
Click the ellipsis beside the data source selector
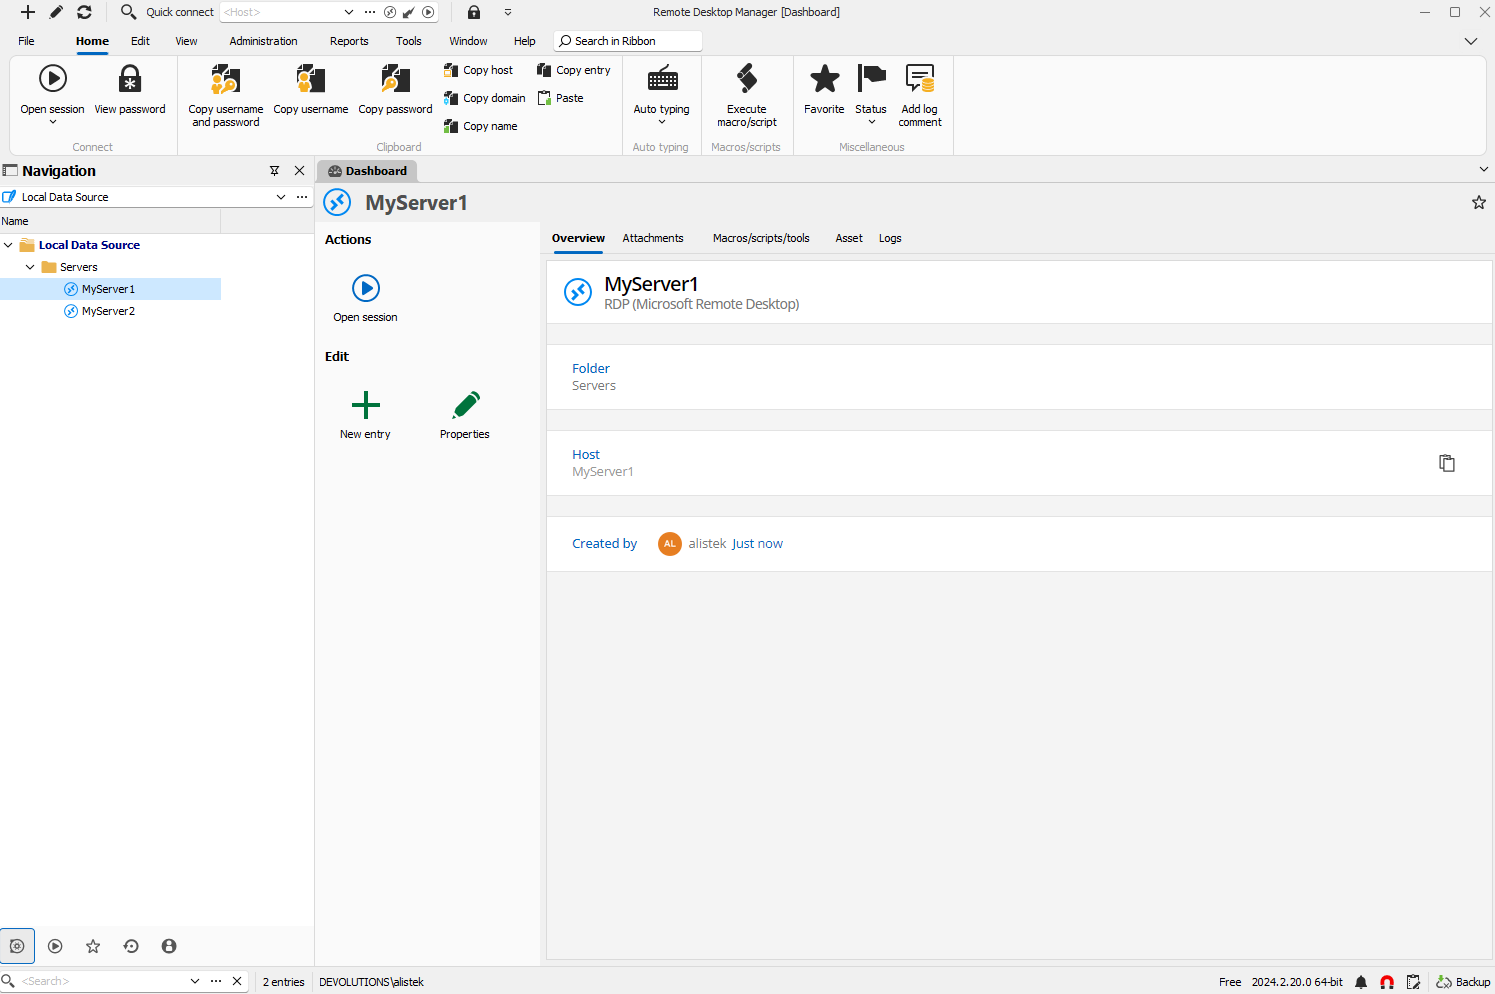coord(302,197)
